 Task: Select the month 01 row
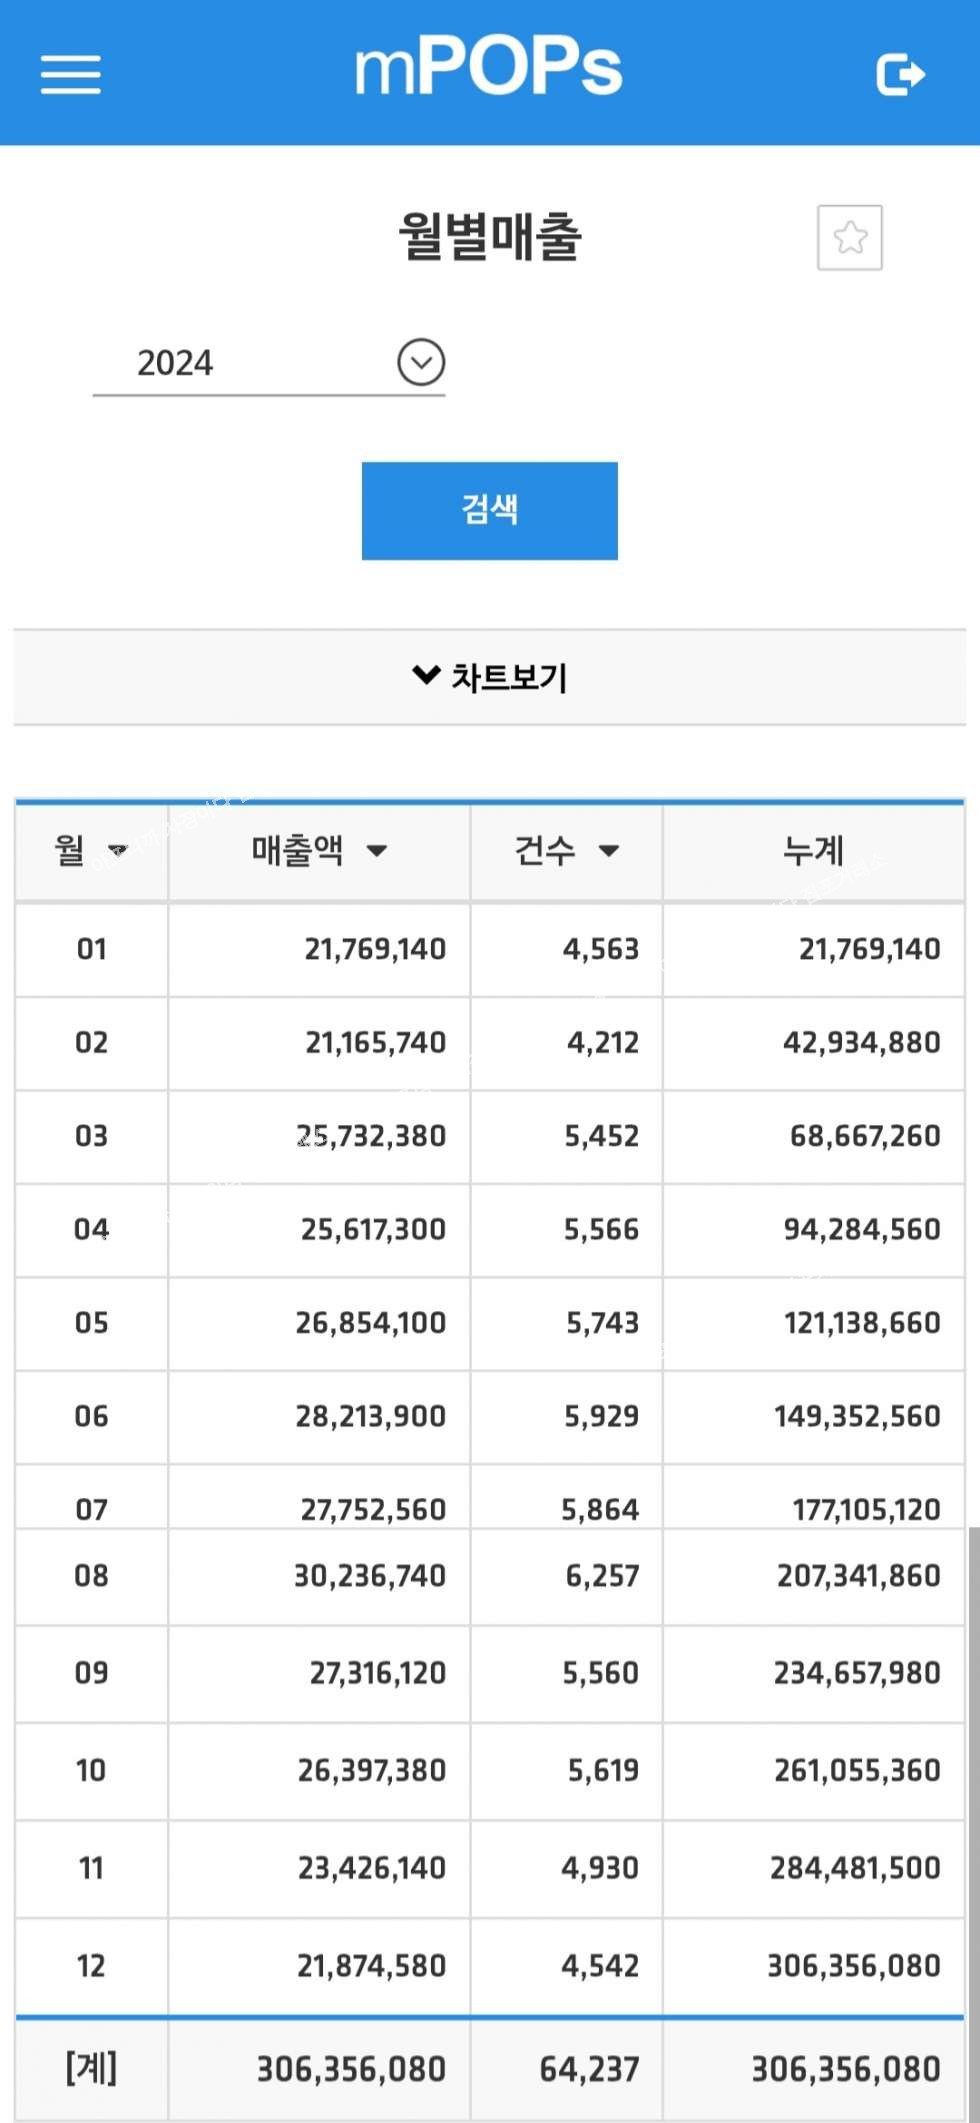pos(91,949)
